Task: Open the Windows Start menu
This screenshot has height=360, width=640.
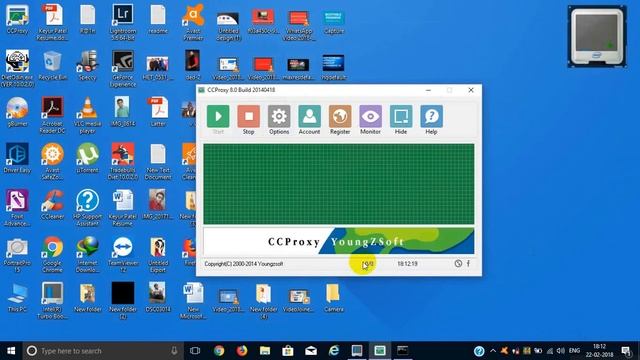Action: point(11,351)
